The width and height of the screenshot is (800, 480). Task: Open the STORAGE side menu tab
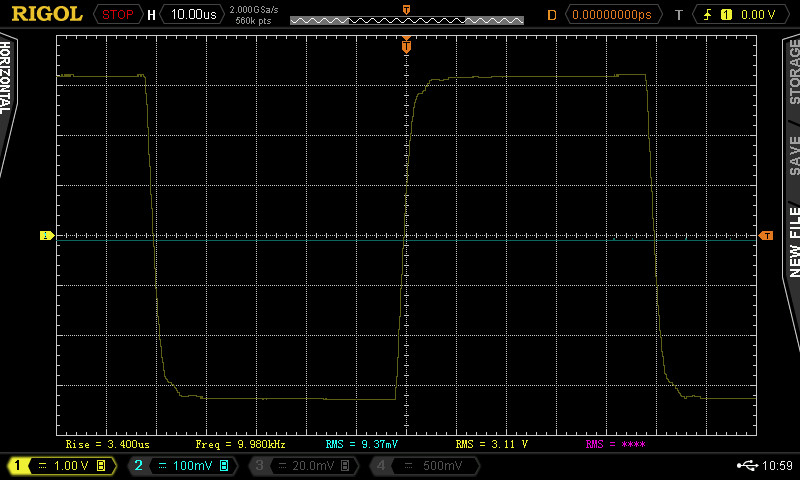(x=793, y=72)
